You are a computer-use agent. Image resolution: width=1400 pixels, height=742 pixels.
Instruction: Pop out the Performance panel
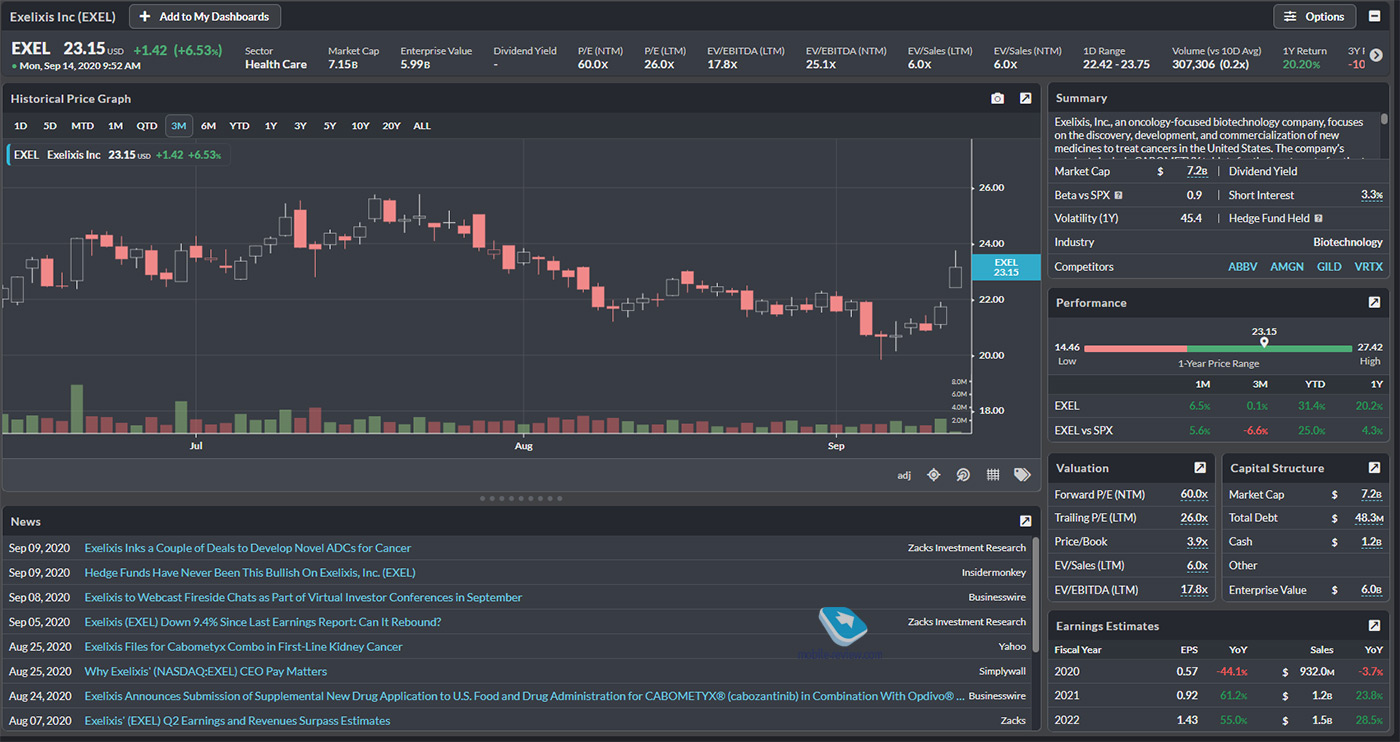click(x=1374, y=302)
